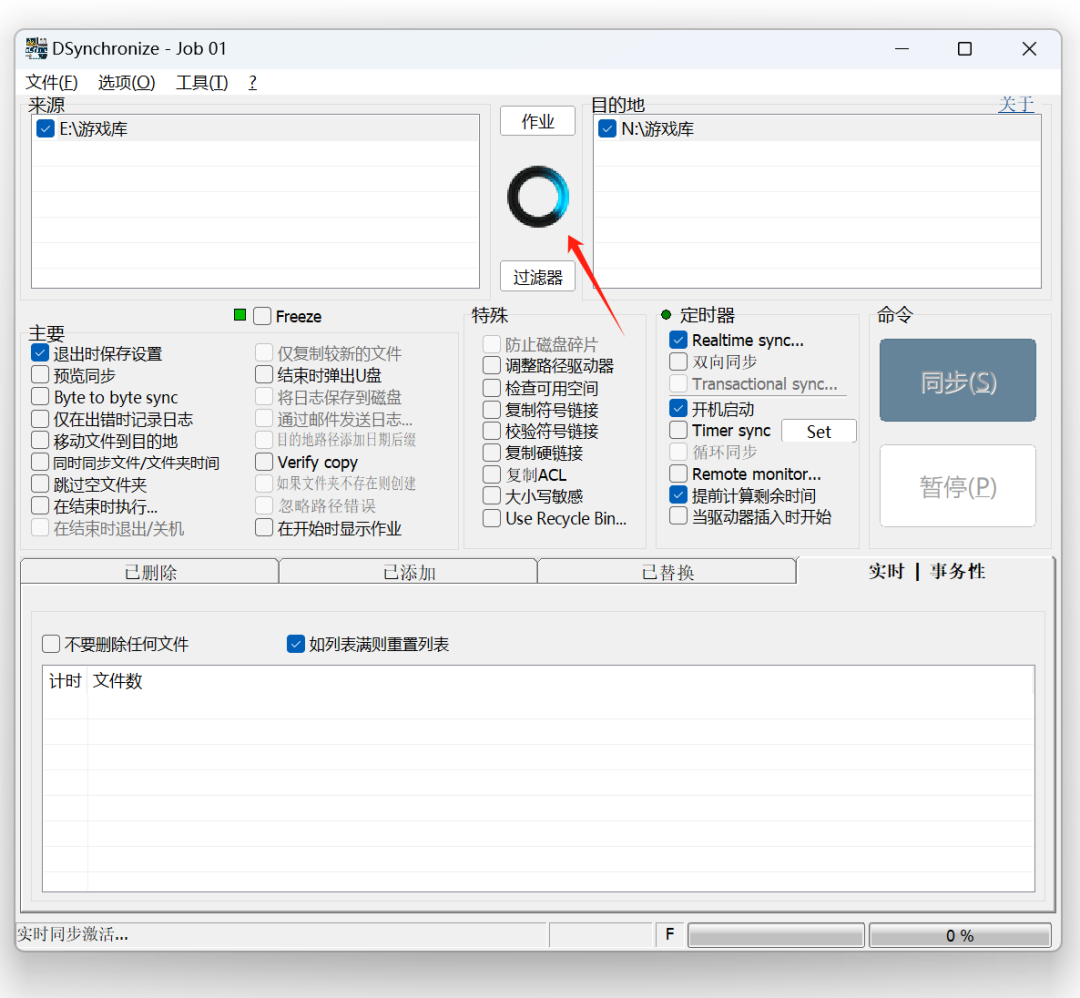Click the 过滤器 button

point(538,277)
